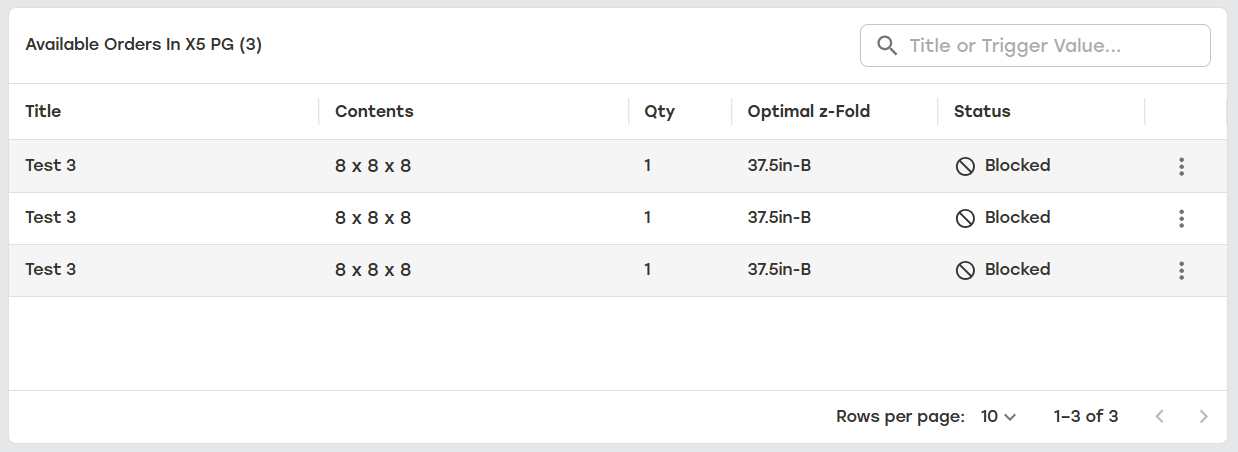1238x452 pixels.
Task: Sort by the Contents column header
Action: (x=374, y=111)
